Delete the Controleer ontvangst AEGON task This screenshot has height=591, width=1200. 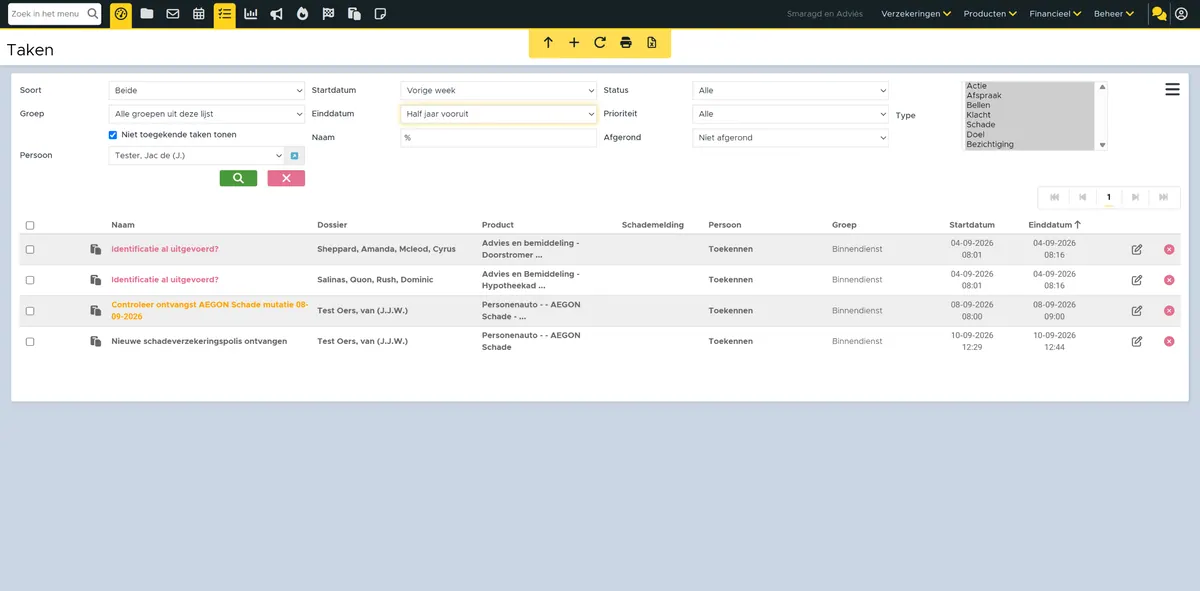pyautogui.click(x=1169, y=311)
